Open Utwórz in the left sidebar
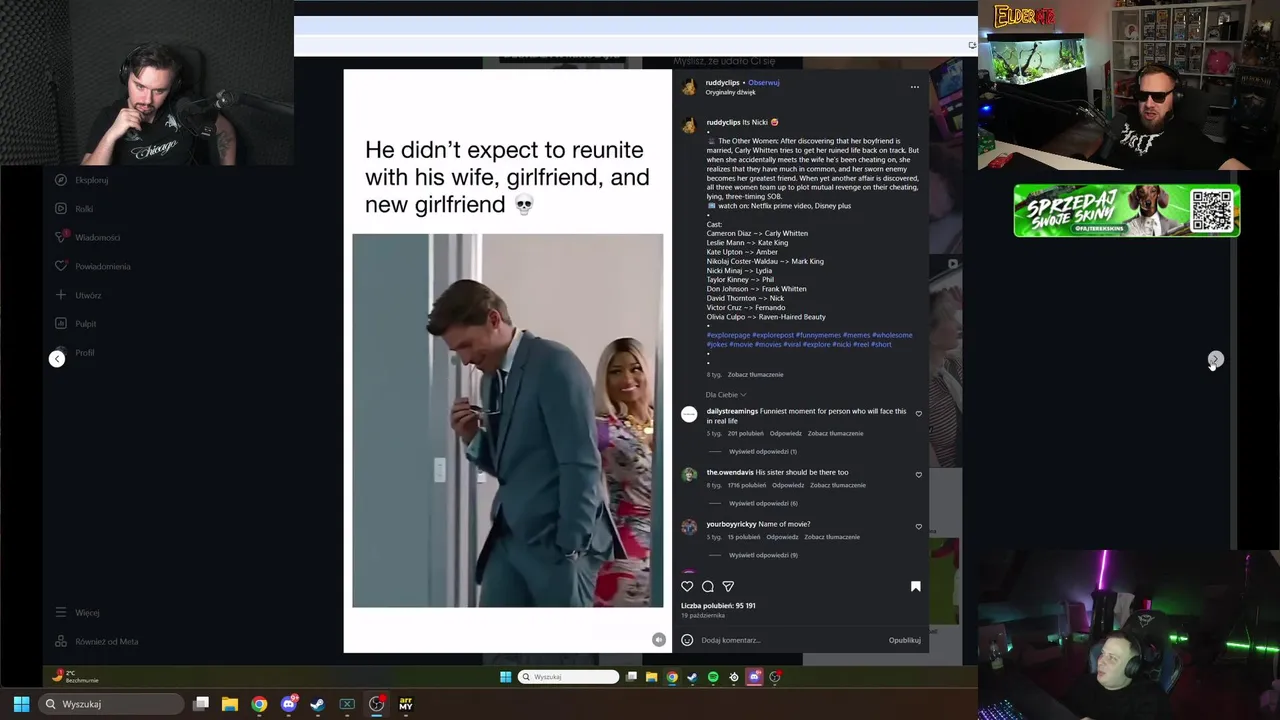Image resolution: width=1280 pixels, height=720 pixels. [78, 295]
